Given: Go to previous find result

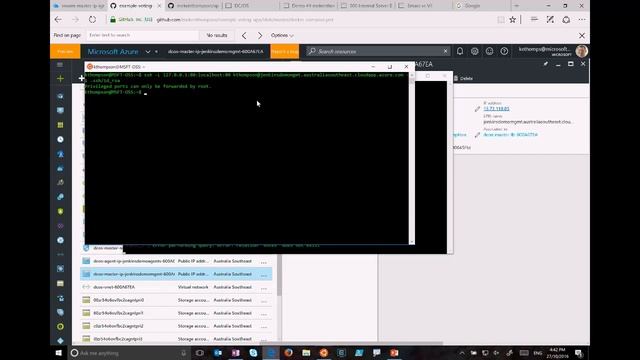Looking at the screenshot, I should 244,36.
